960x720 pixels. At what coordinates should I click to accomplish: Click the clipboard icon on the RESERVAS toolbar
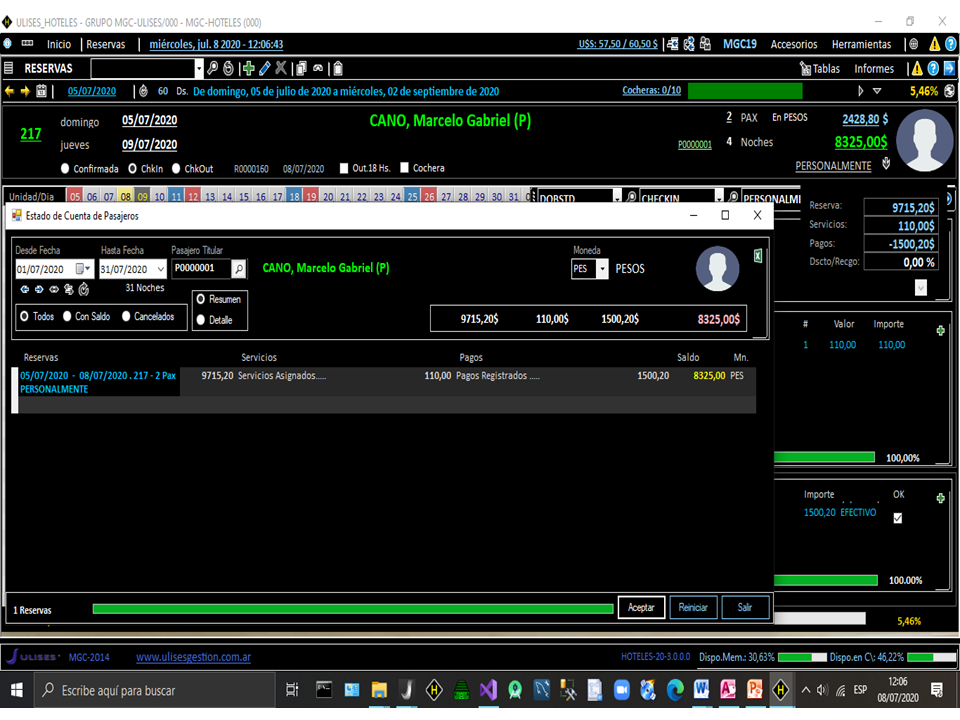coord(338,68)
